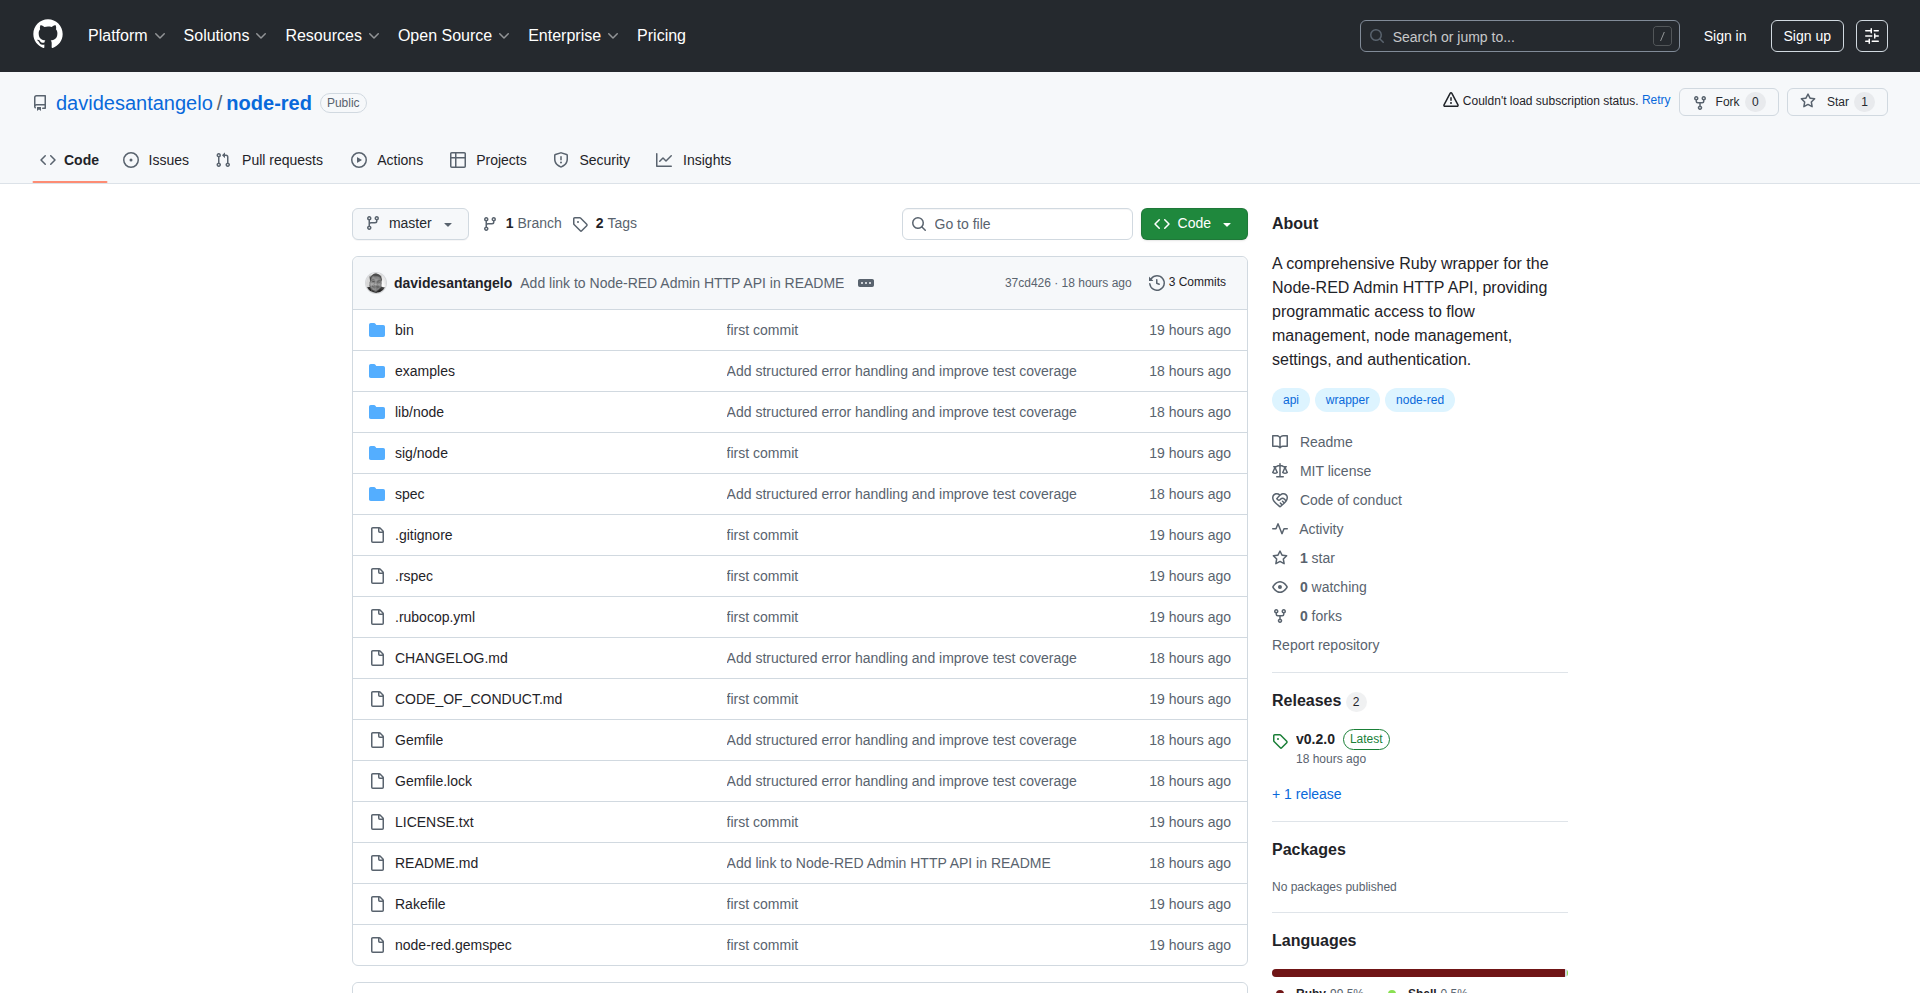Open the Platform menu dropdown

(126, 35)
